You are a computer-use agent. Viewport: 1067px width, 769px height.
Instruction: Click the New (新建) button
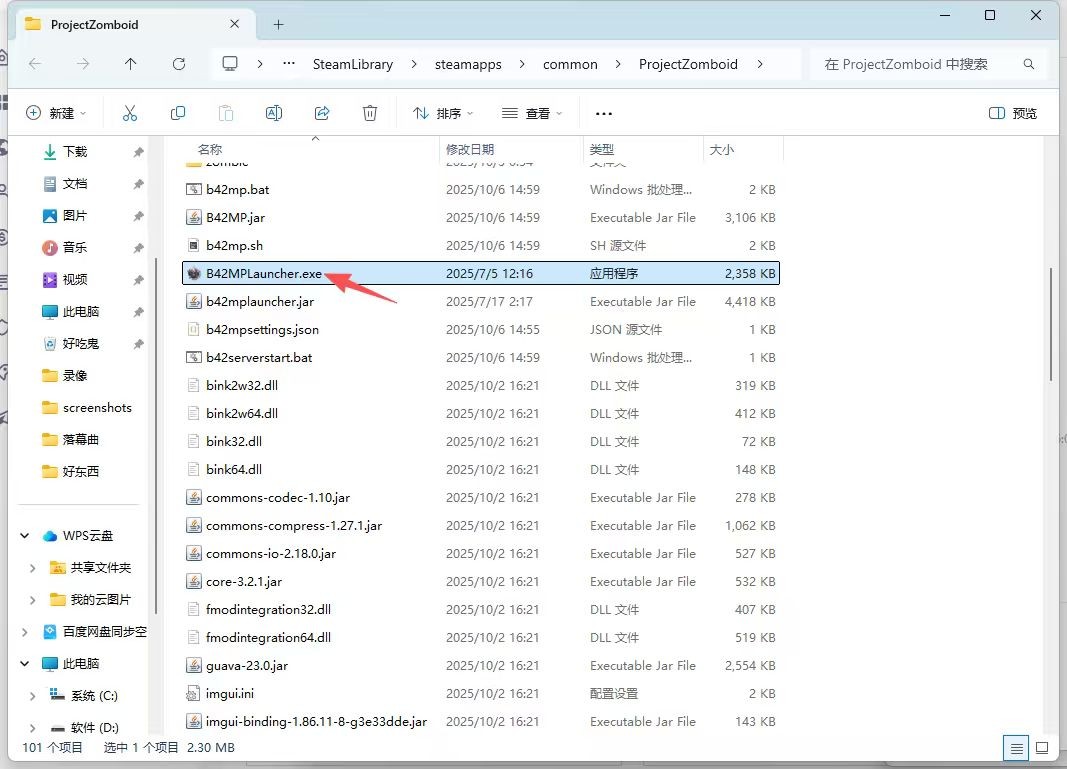[x=56, y=113]
